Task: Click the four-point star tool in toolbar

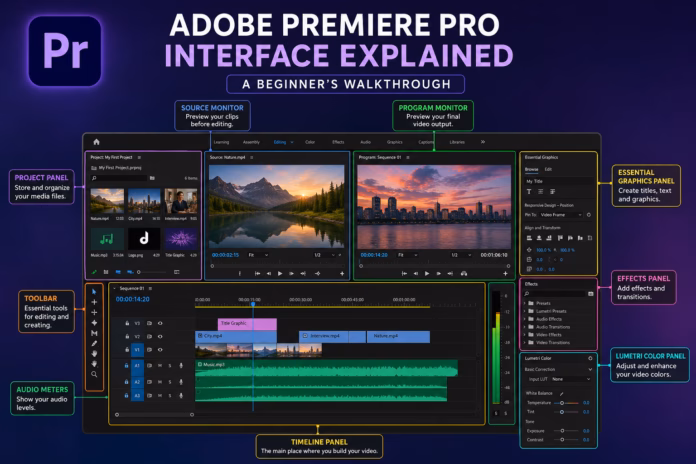Action: (x=94, y=323)
